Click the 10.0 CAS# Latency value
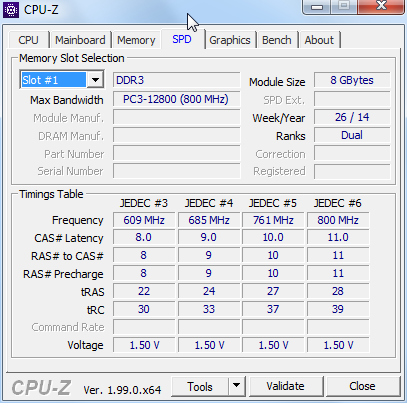Viewport: 407px width, 403px height. (x=273, y=237)
